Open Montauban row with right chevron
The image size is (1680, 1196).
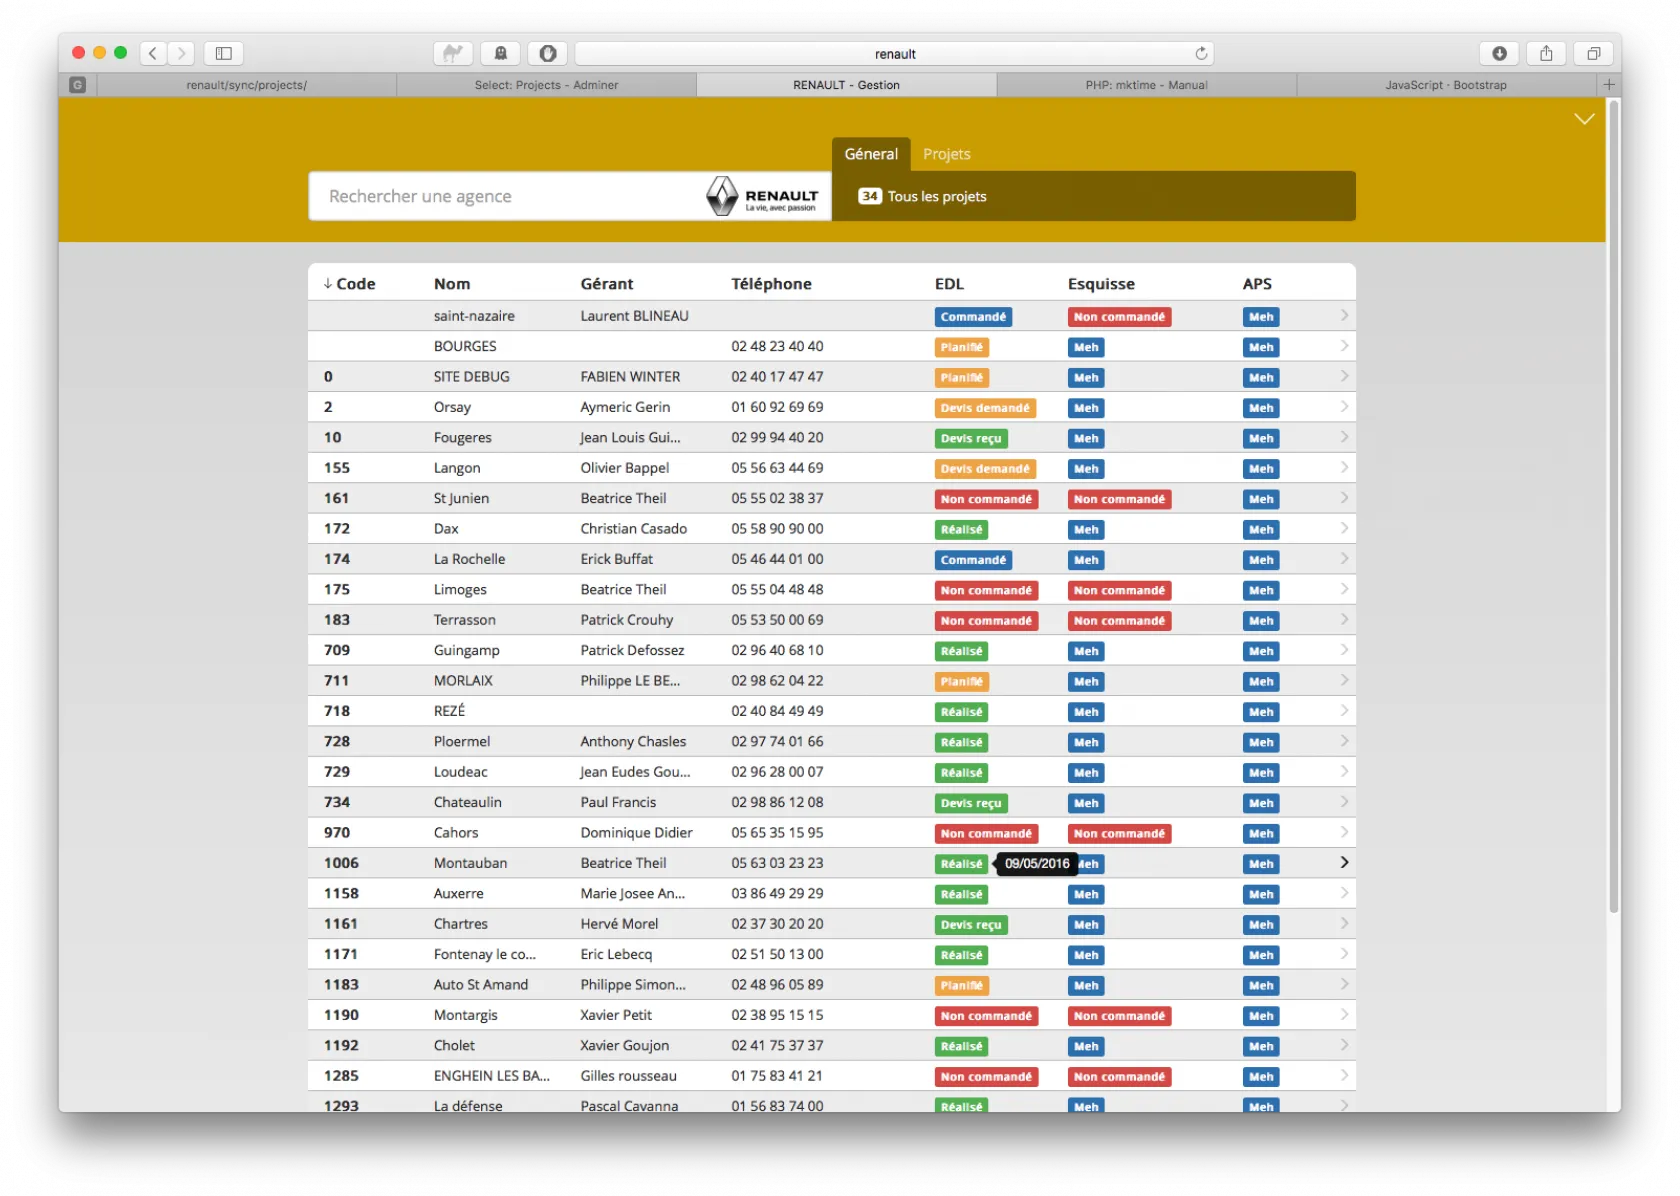coord(1344,863)
